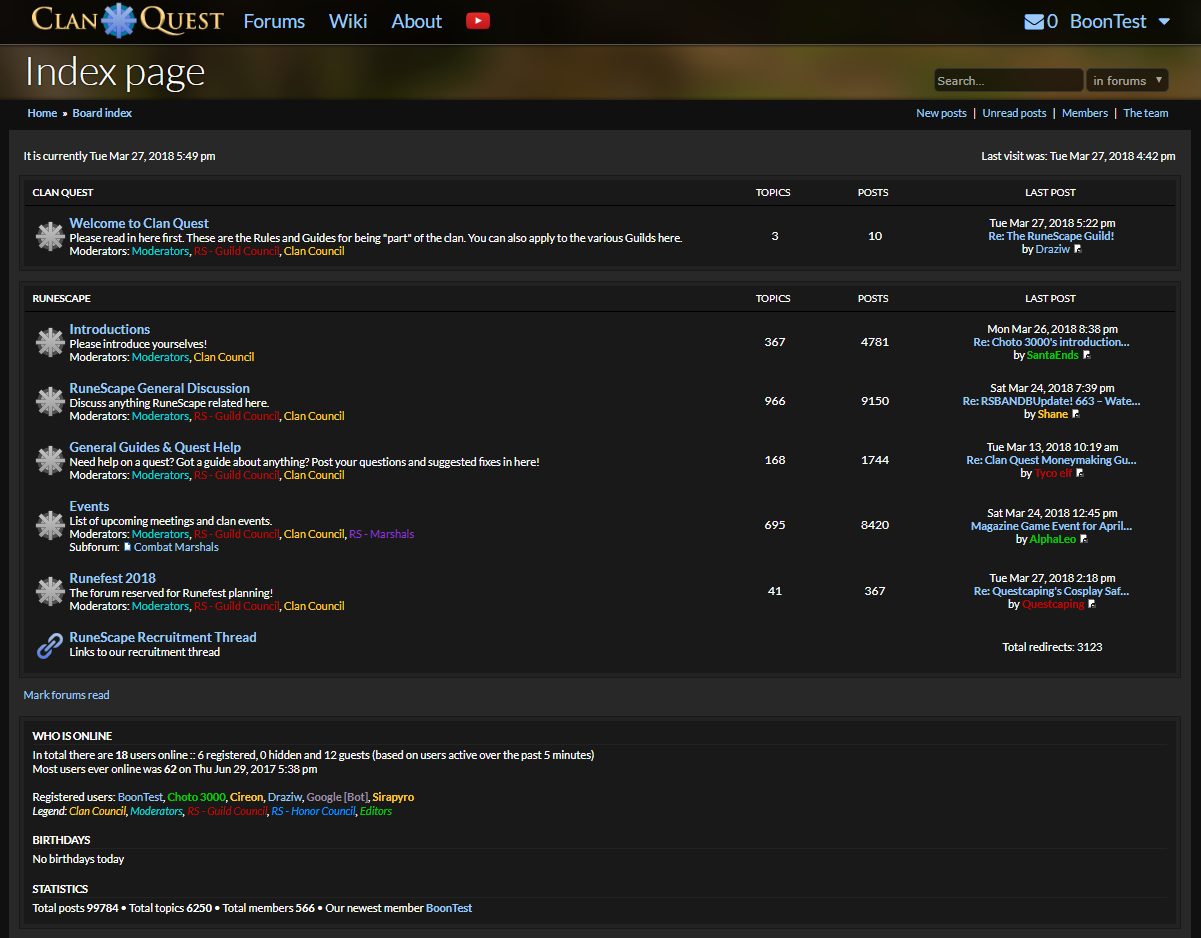Screen dimensions: 1201x938
Task: Open 'Re: The RuneScape Guild!' last post
Action: (x=1051, y=236)
